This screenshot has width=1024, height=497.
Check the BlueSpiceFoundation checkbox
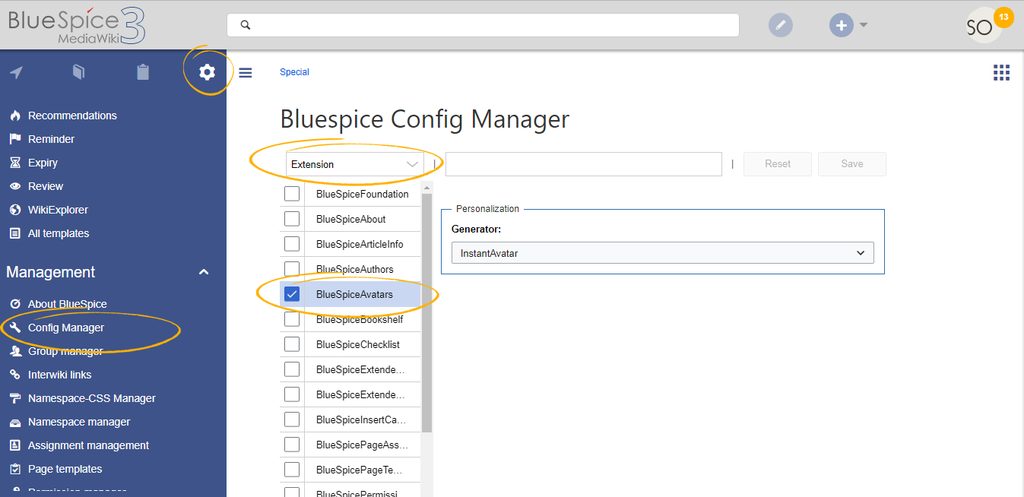coord(292,194)
